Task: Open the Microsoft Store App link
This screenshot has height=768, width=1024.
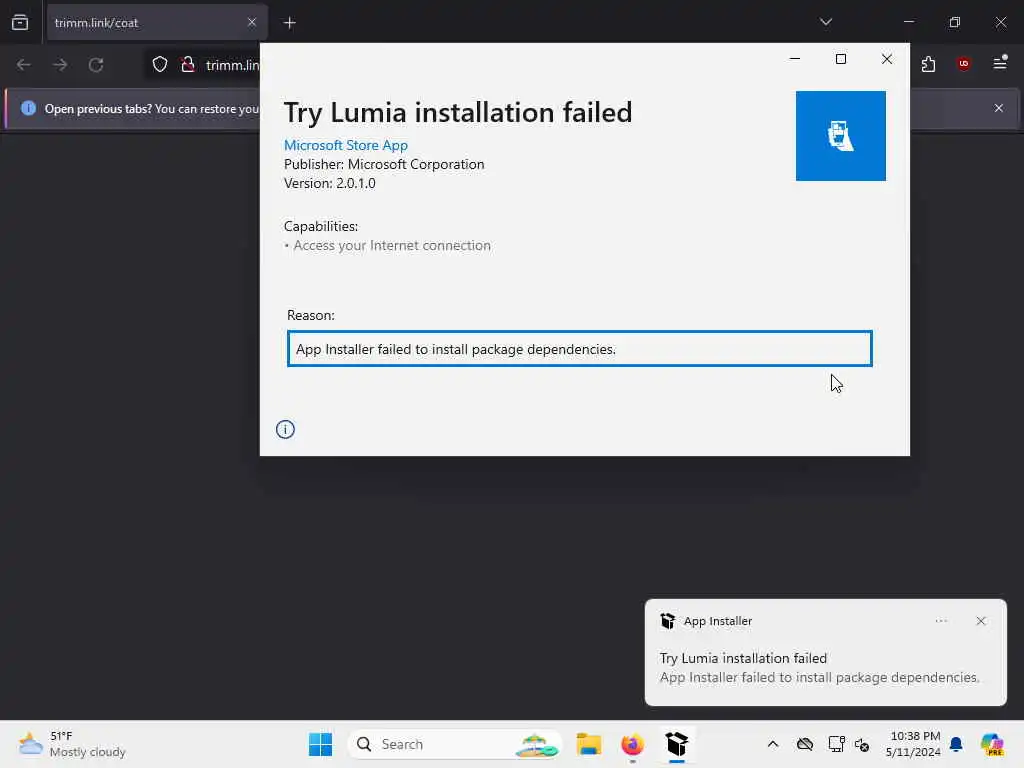Action: (345, 145)
